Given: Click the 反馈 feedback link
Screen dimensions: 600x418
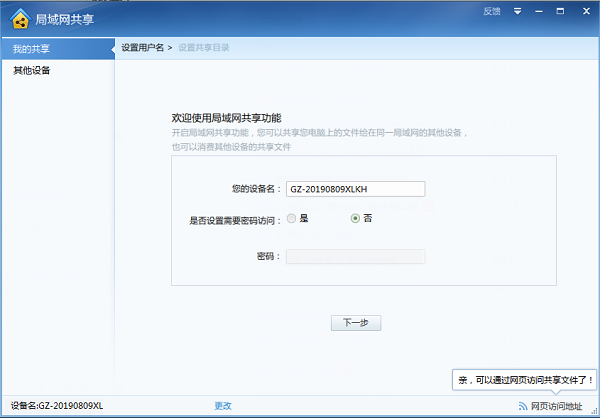Looking at the screenshot, I should point(491,12).
